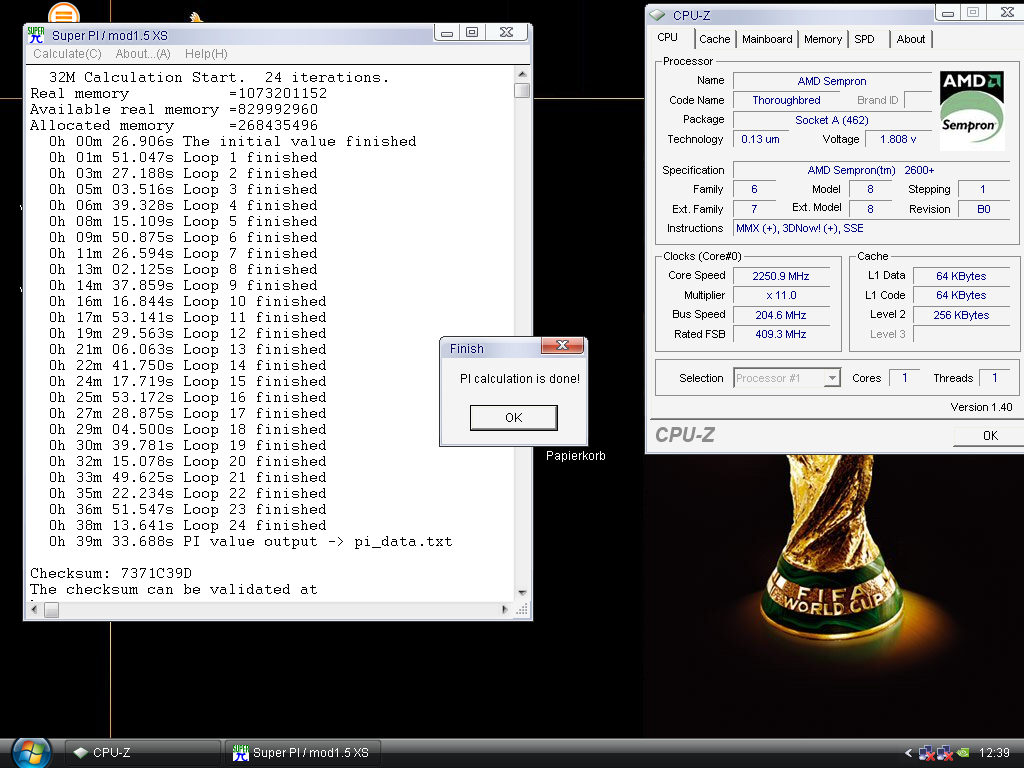This screenshot has width=1024, height=768.
Task: Click the system clock showing 12:39
Action: [994, 753]
